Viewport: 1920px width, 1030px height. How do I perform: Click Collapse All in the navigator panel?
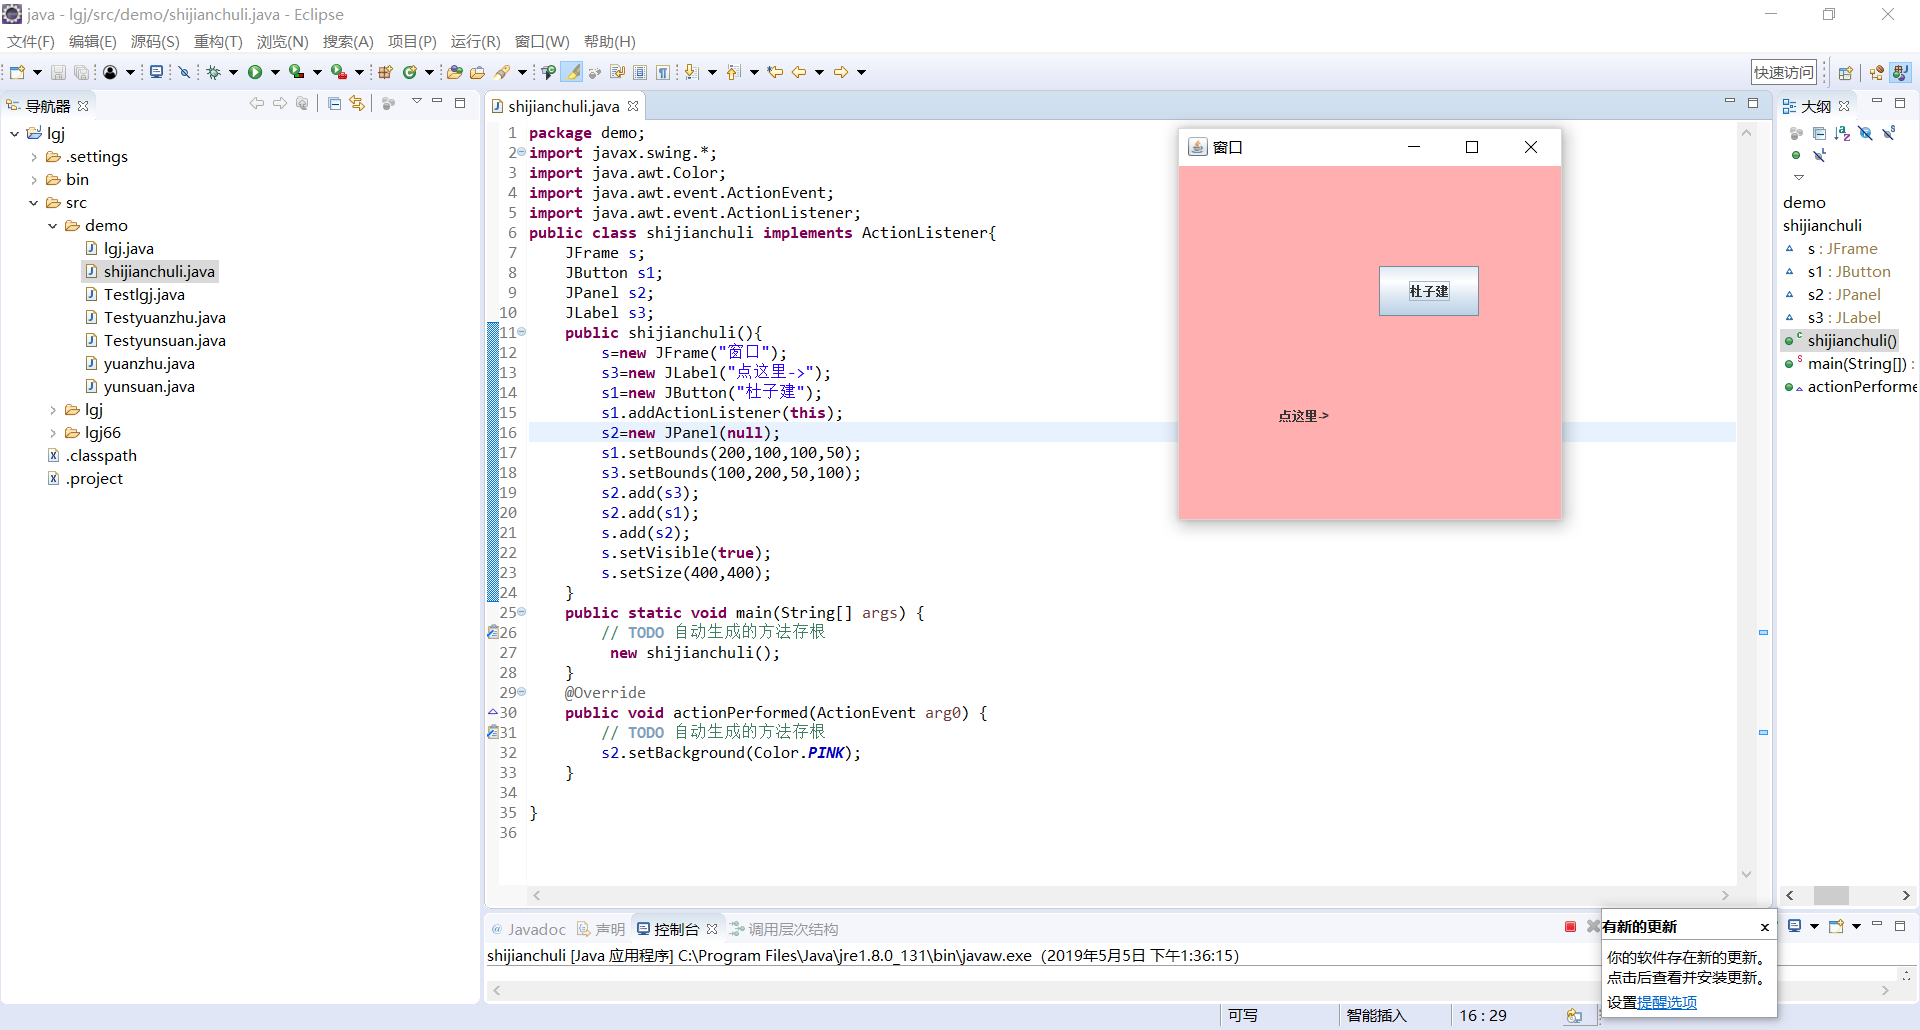click(334, 104)
